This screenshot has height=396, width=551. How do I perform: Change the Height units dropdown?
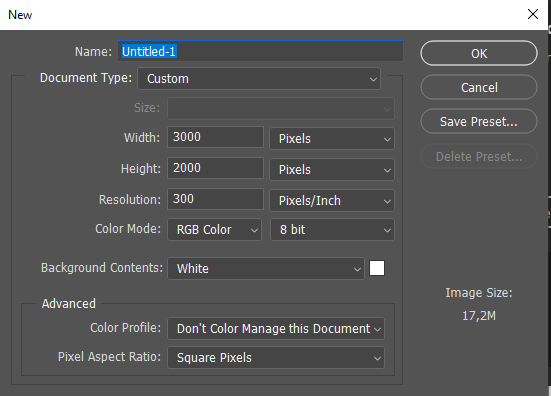(332, 169)
